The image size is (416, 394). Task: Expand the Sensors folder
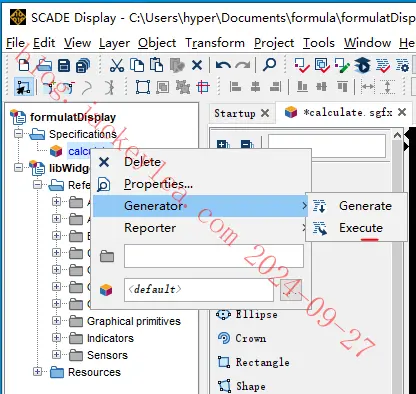56,354
